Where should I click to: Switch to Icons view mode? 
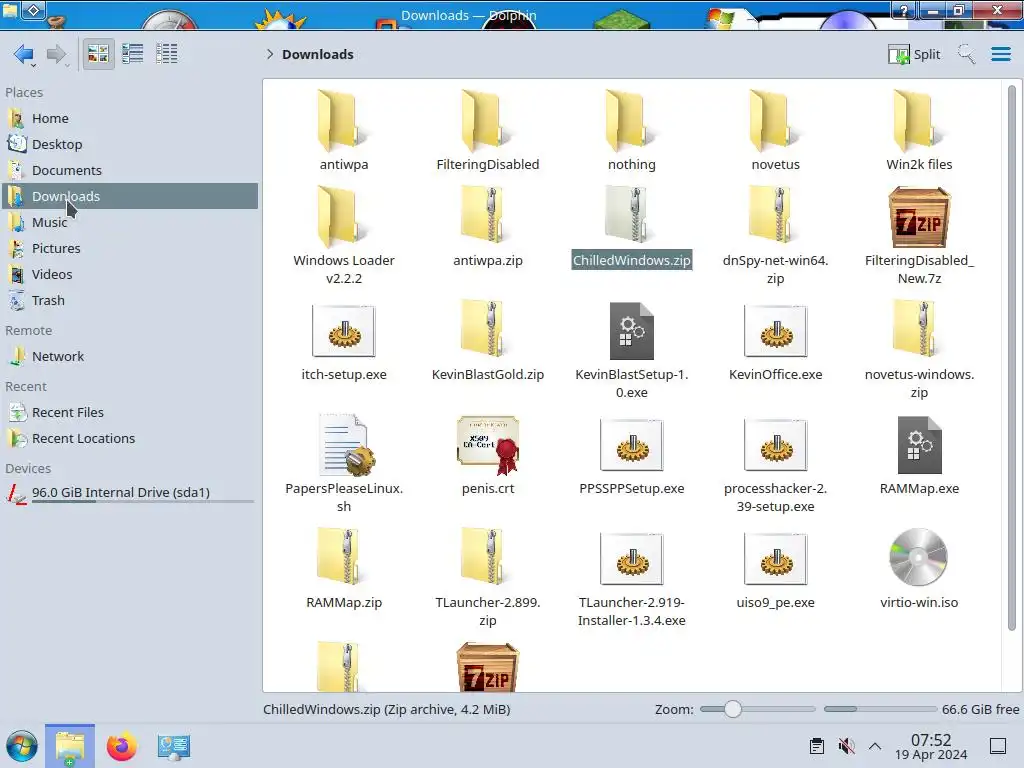point(98,54)
